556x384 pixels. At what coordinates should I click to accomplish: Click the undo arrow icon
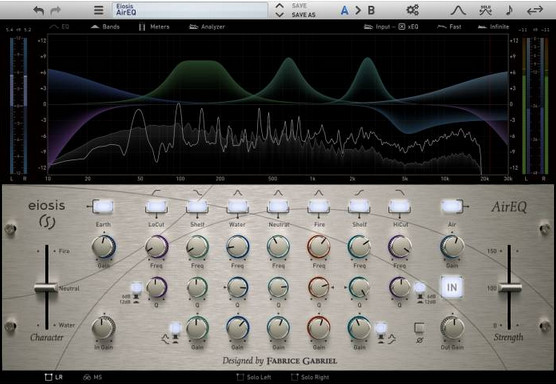coord(39,10)
